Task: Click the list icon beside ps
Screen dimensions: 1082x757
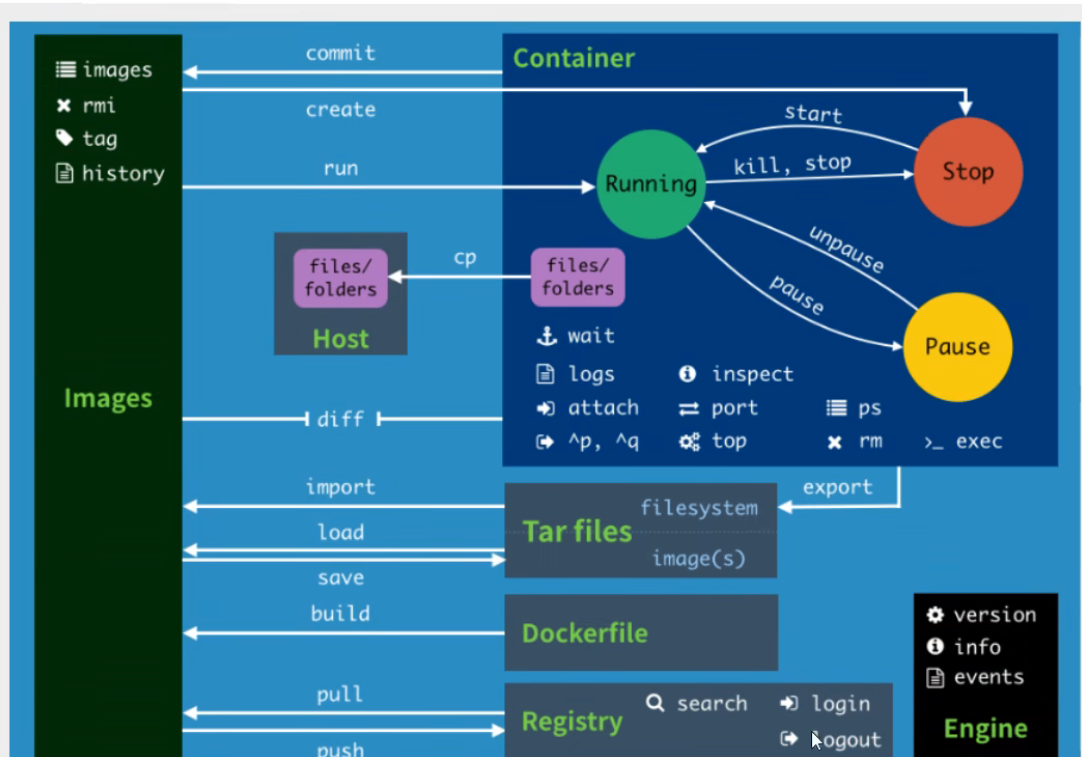Action: tap(836, 408)
